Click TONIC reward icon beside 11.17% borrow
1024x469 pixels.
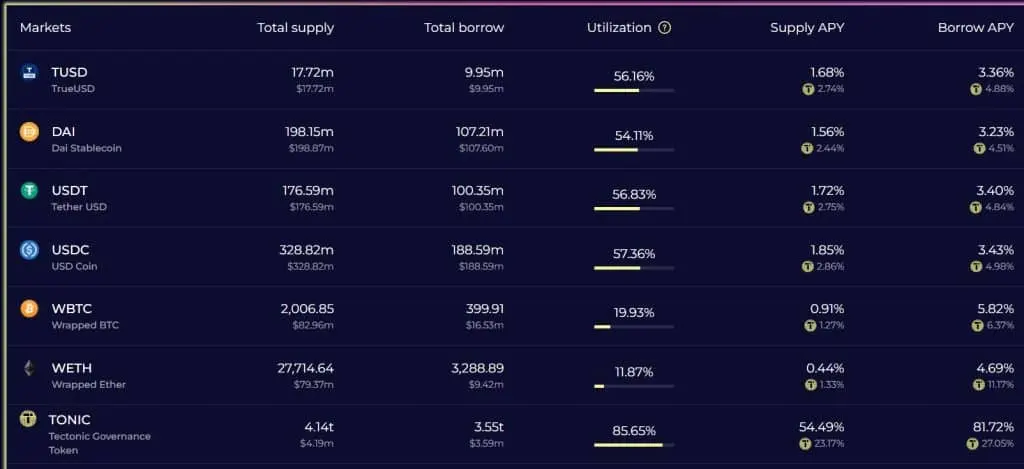978,385
